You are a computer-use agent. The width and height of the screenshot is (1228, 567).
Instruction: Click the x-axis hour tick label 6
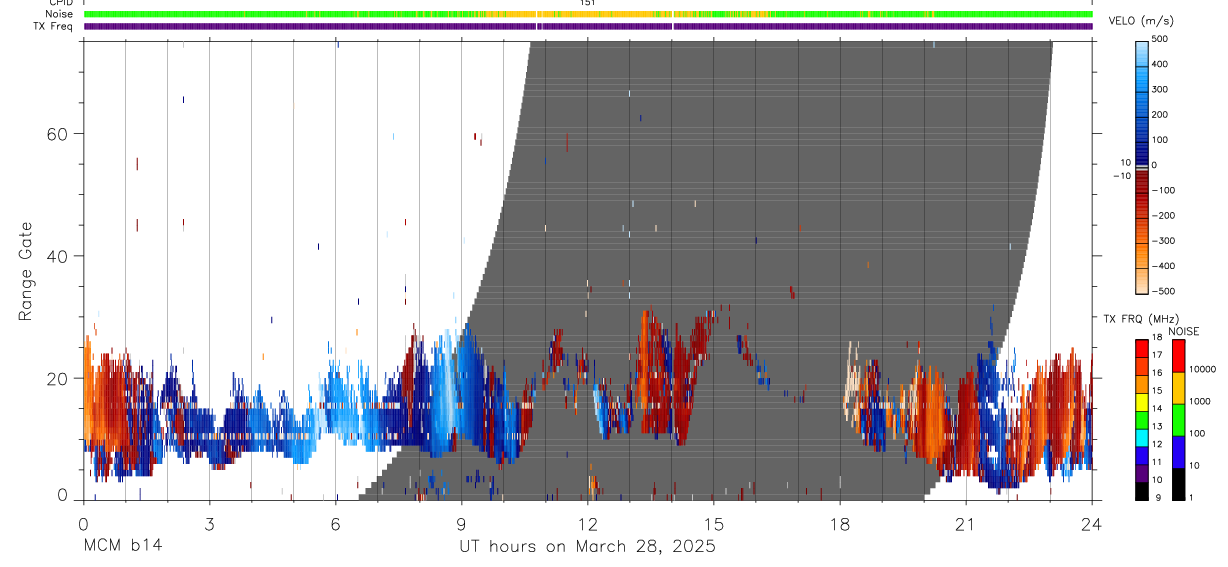coord(335,523)
